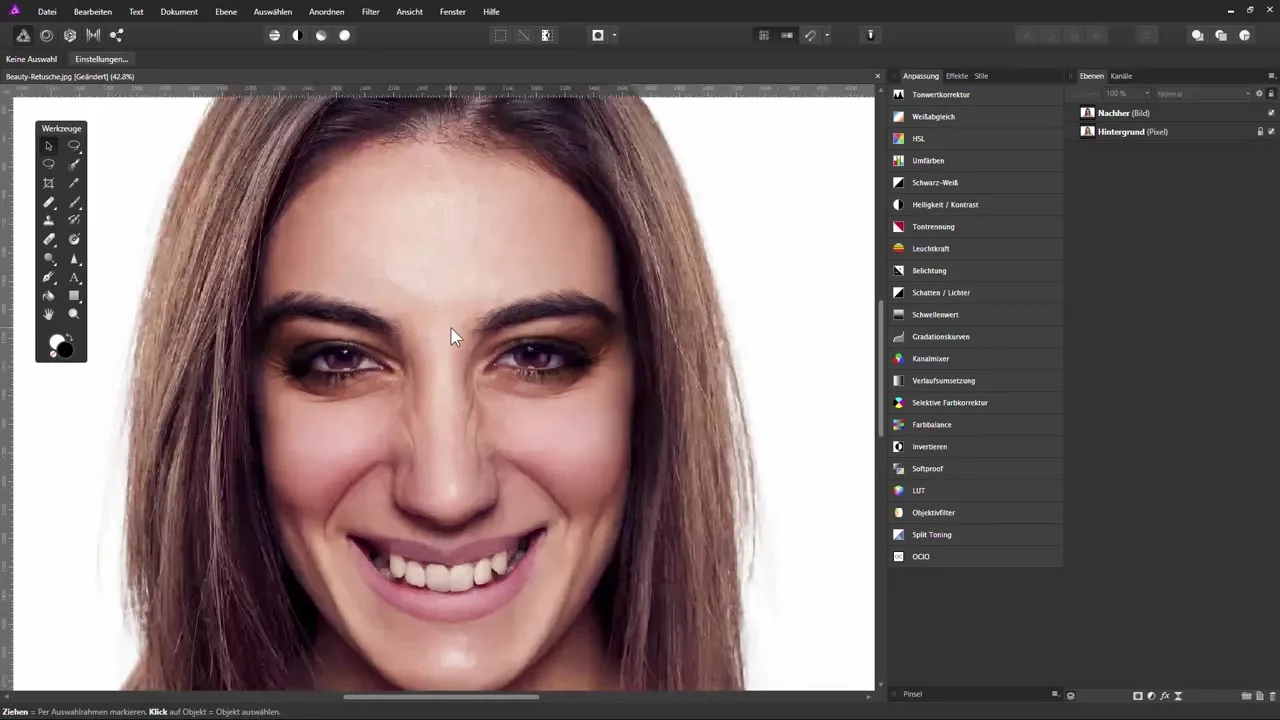Apply Auto Colours from toolbar
The image size is (1280, 720).
321,35
